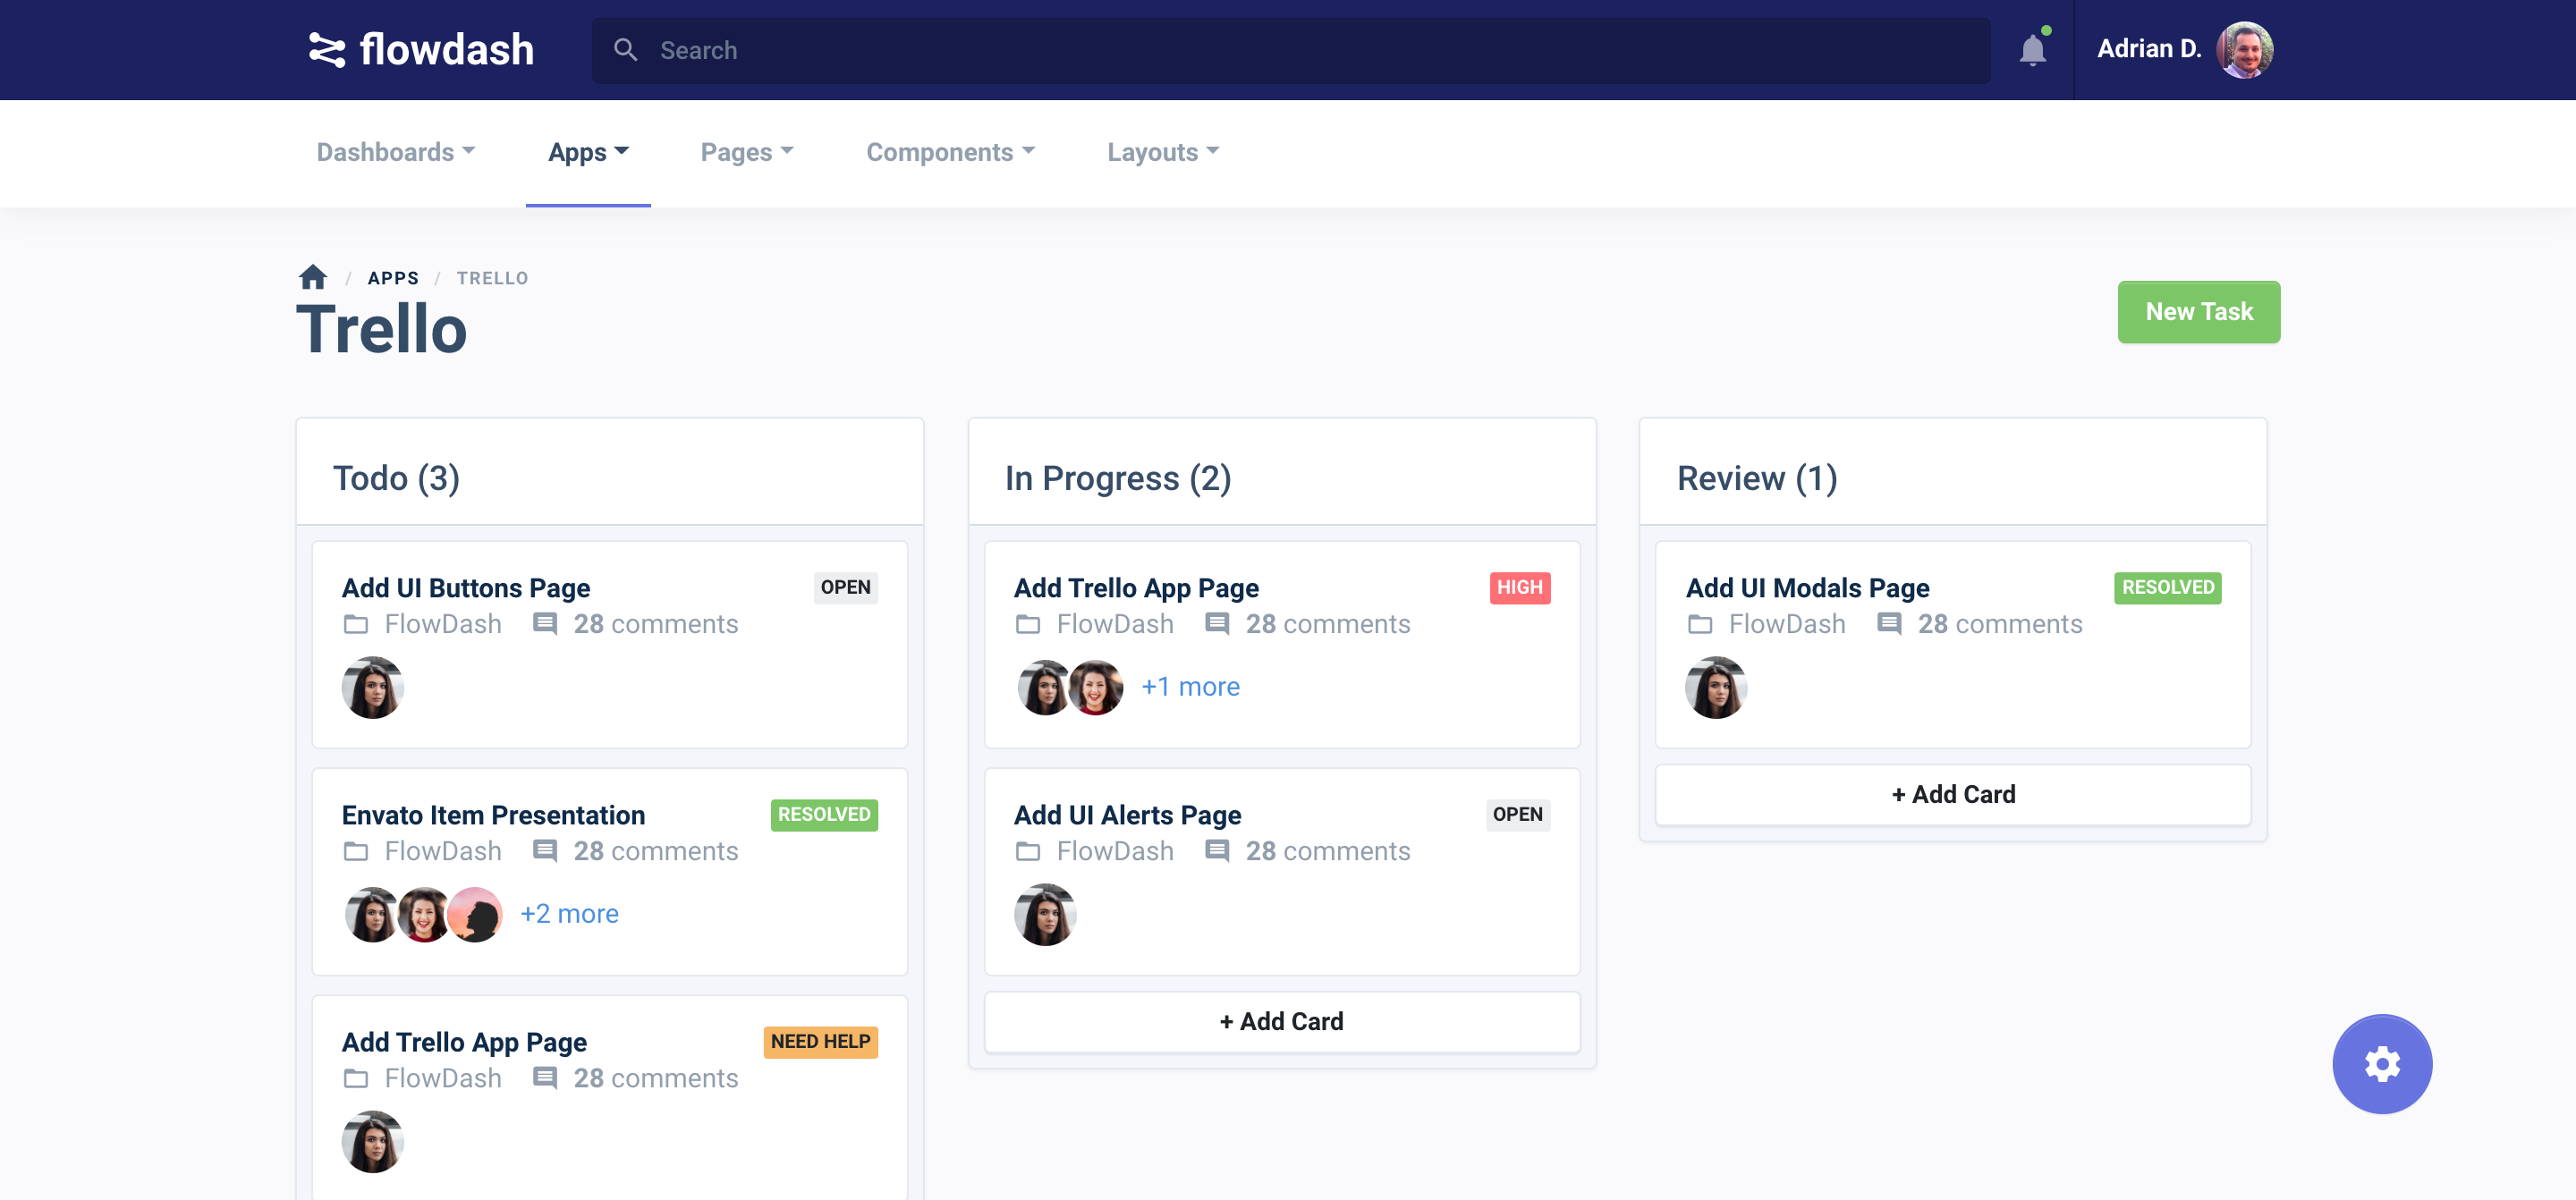Click the flowdash logo icon
The width and height of the screenshot is (2576, 1200).
pyautogui.click(x=326, y=50)
